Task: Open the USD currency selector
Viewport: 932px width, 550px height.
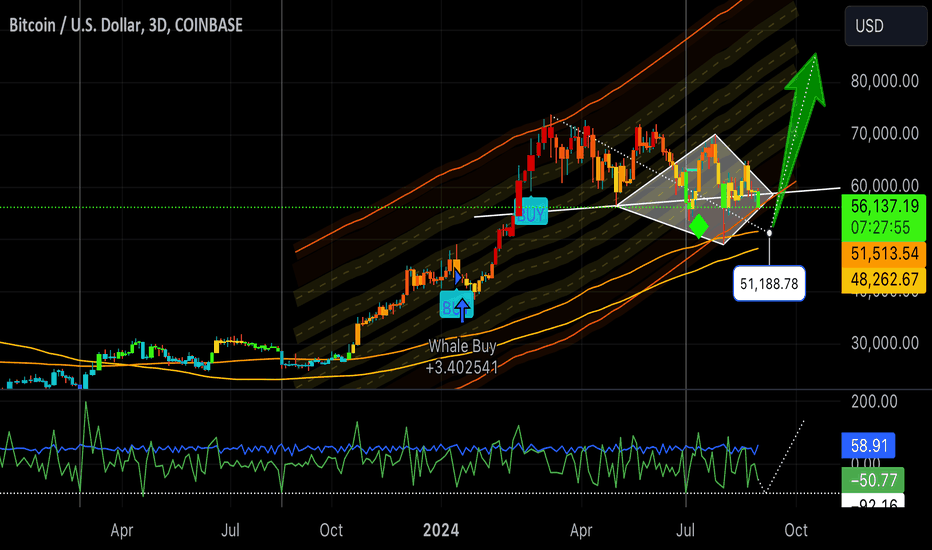Action: point(885,26)
